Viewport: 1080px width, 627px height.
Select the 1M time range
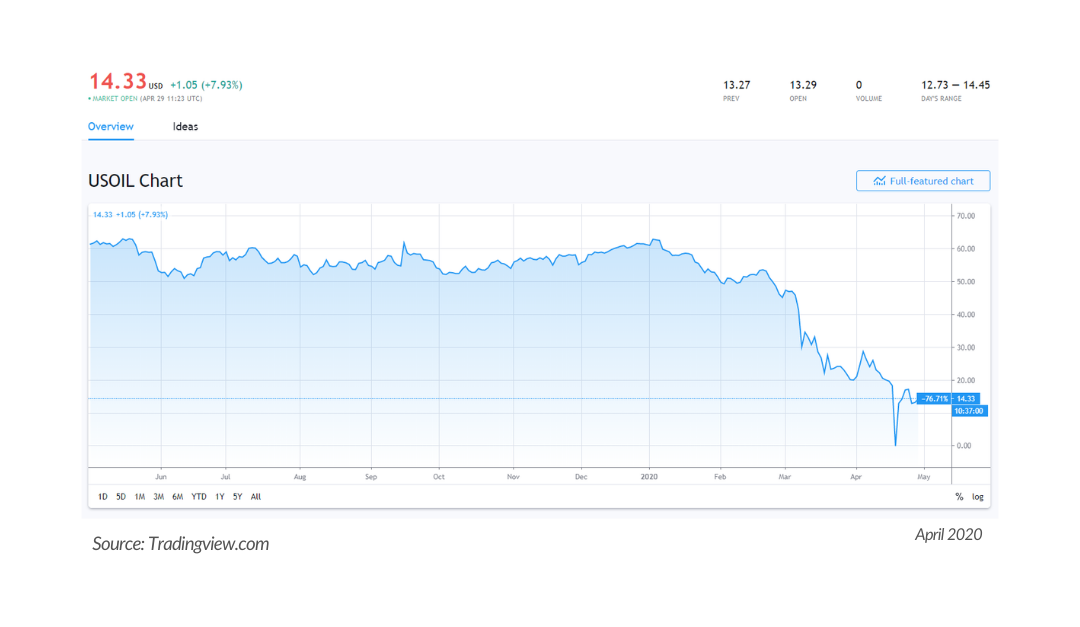(x=140, y=496)
